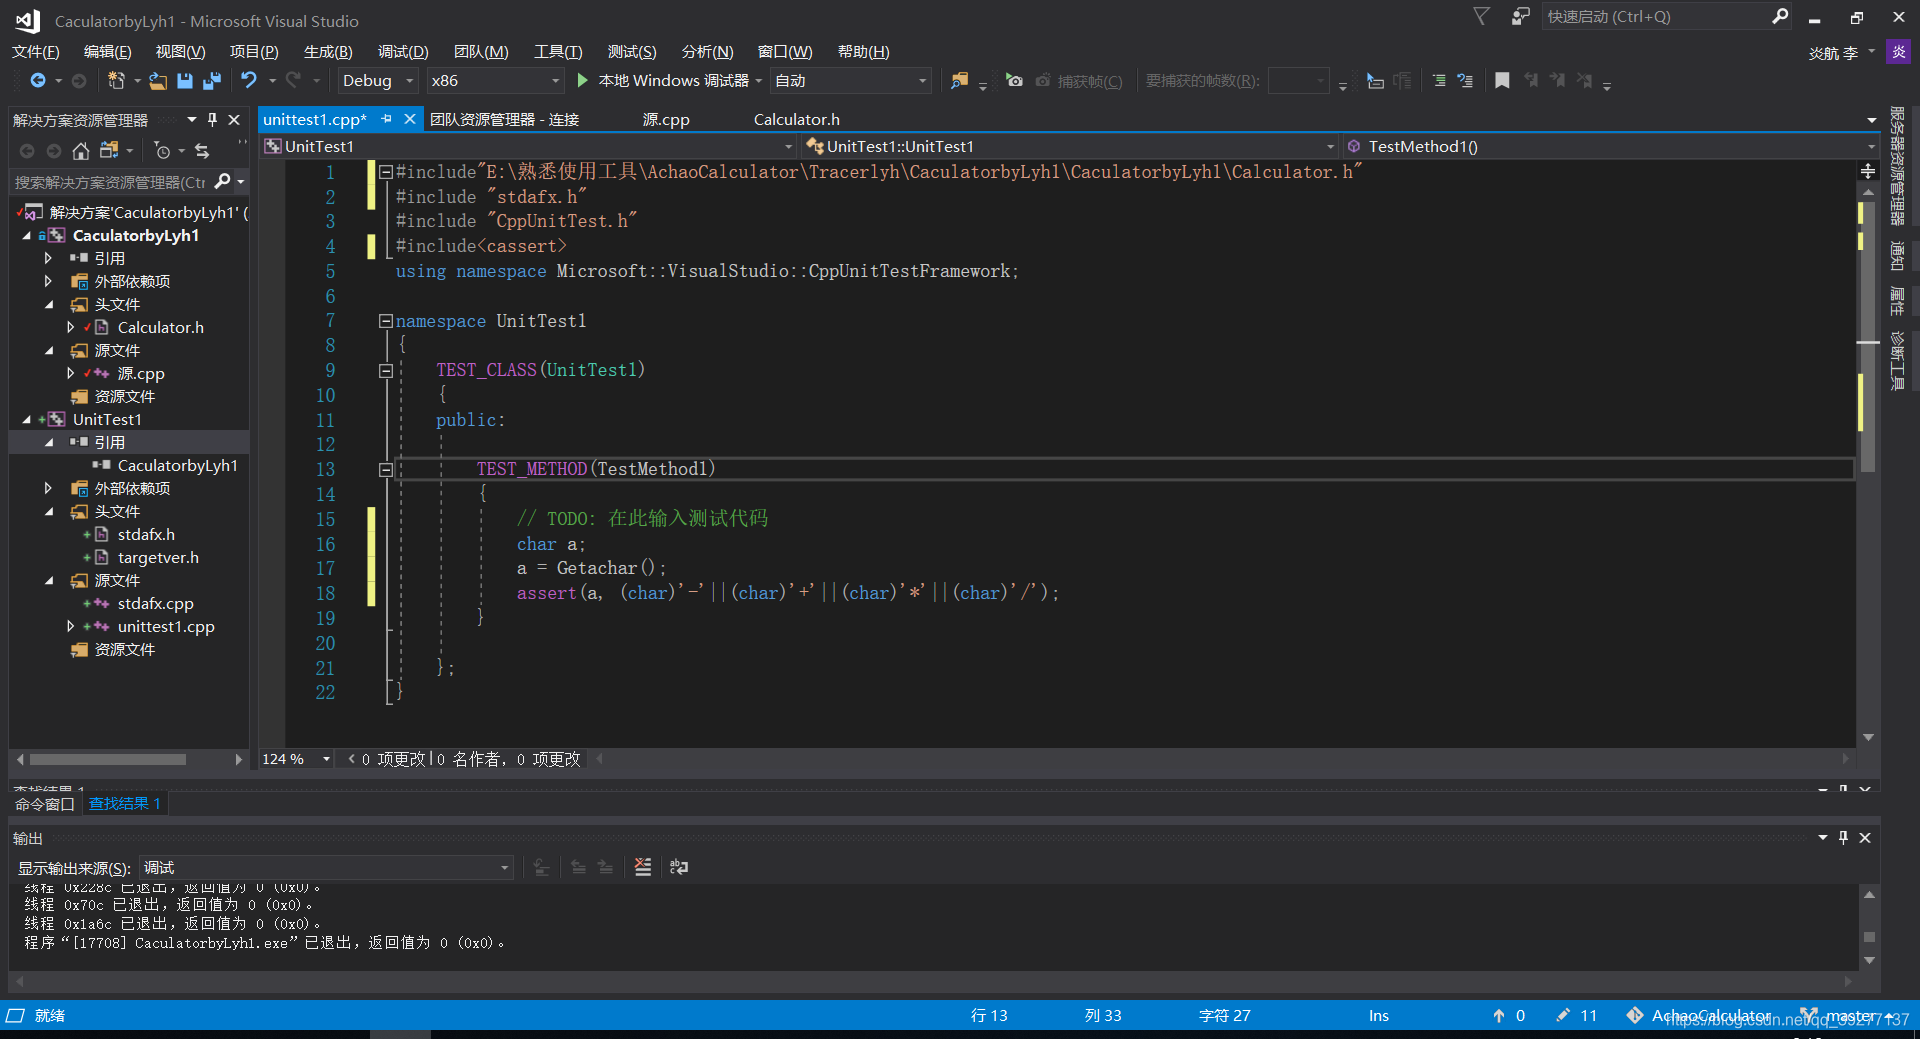
Task: Click the Quick Launch search magnifier
Action: (1780, 16)
